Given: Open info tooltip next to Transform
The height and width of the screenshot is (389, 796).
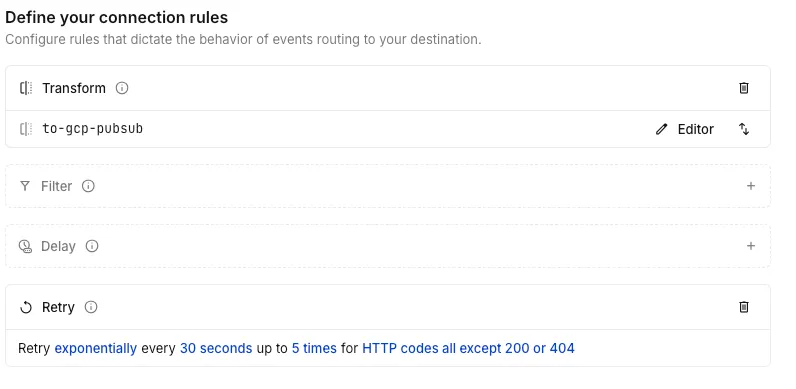Looking at the screenshot, I should click(x=122, y=88).
